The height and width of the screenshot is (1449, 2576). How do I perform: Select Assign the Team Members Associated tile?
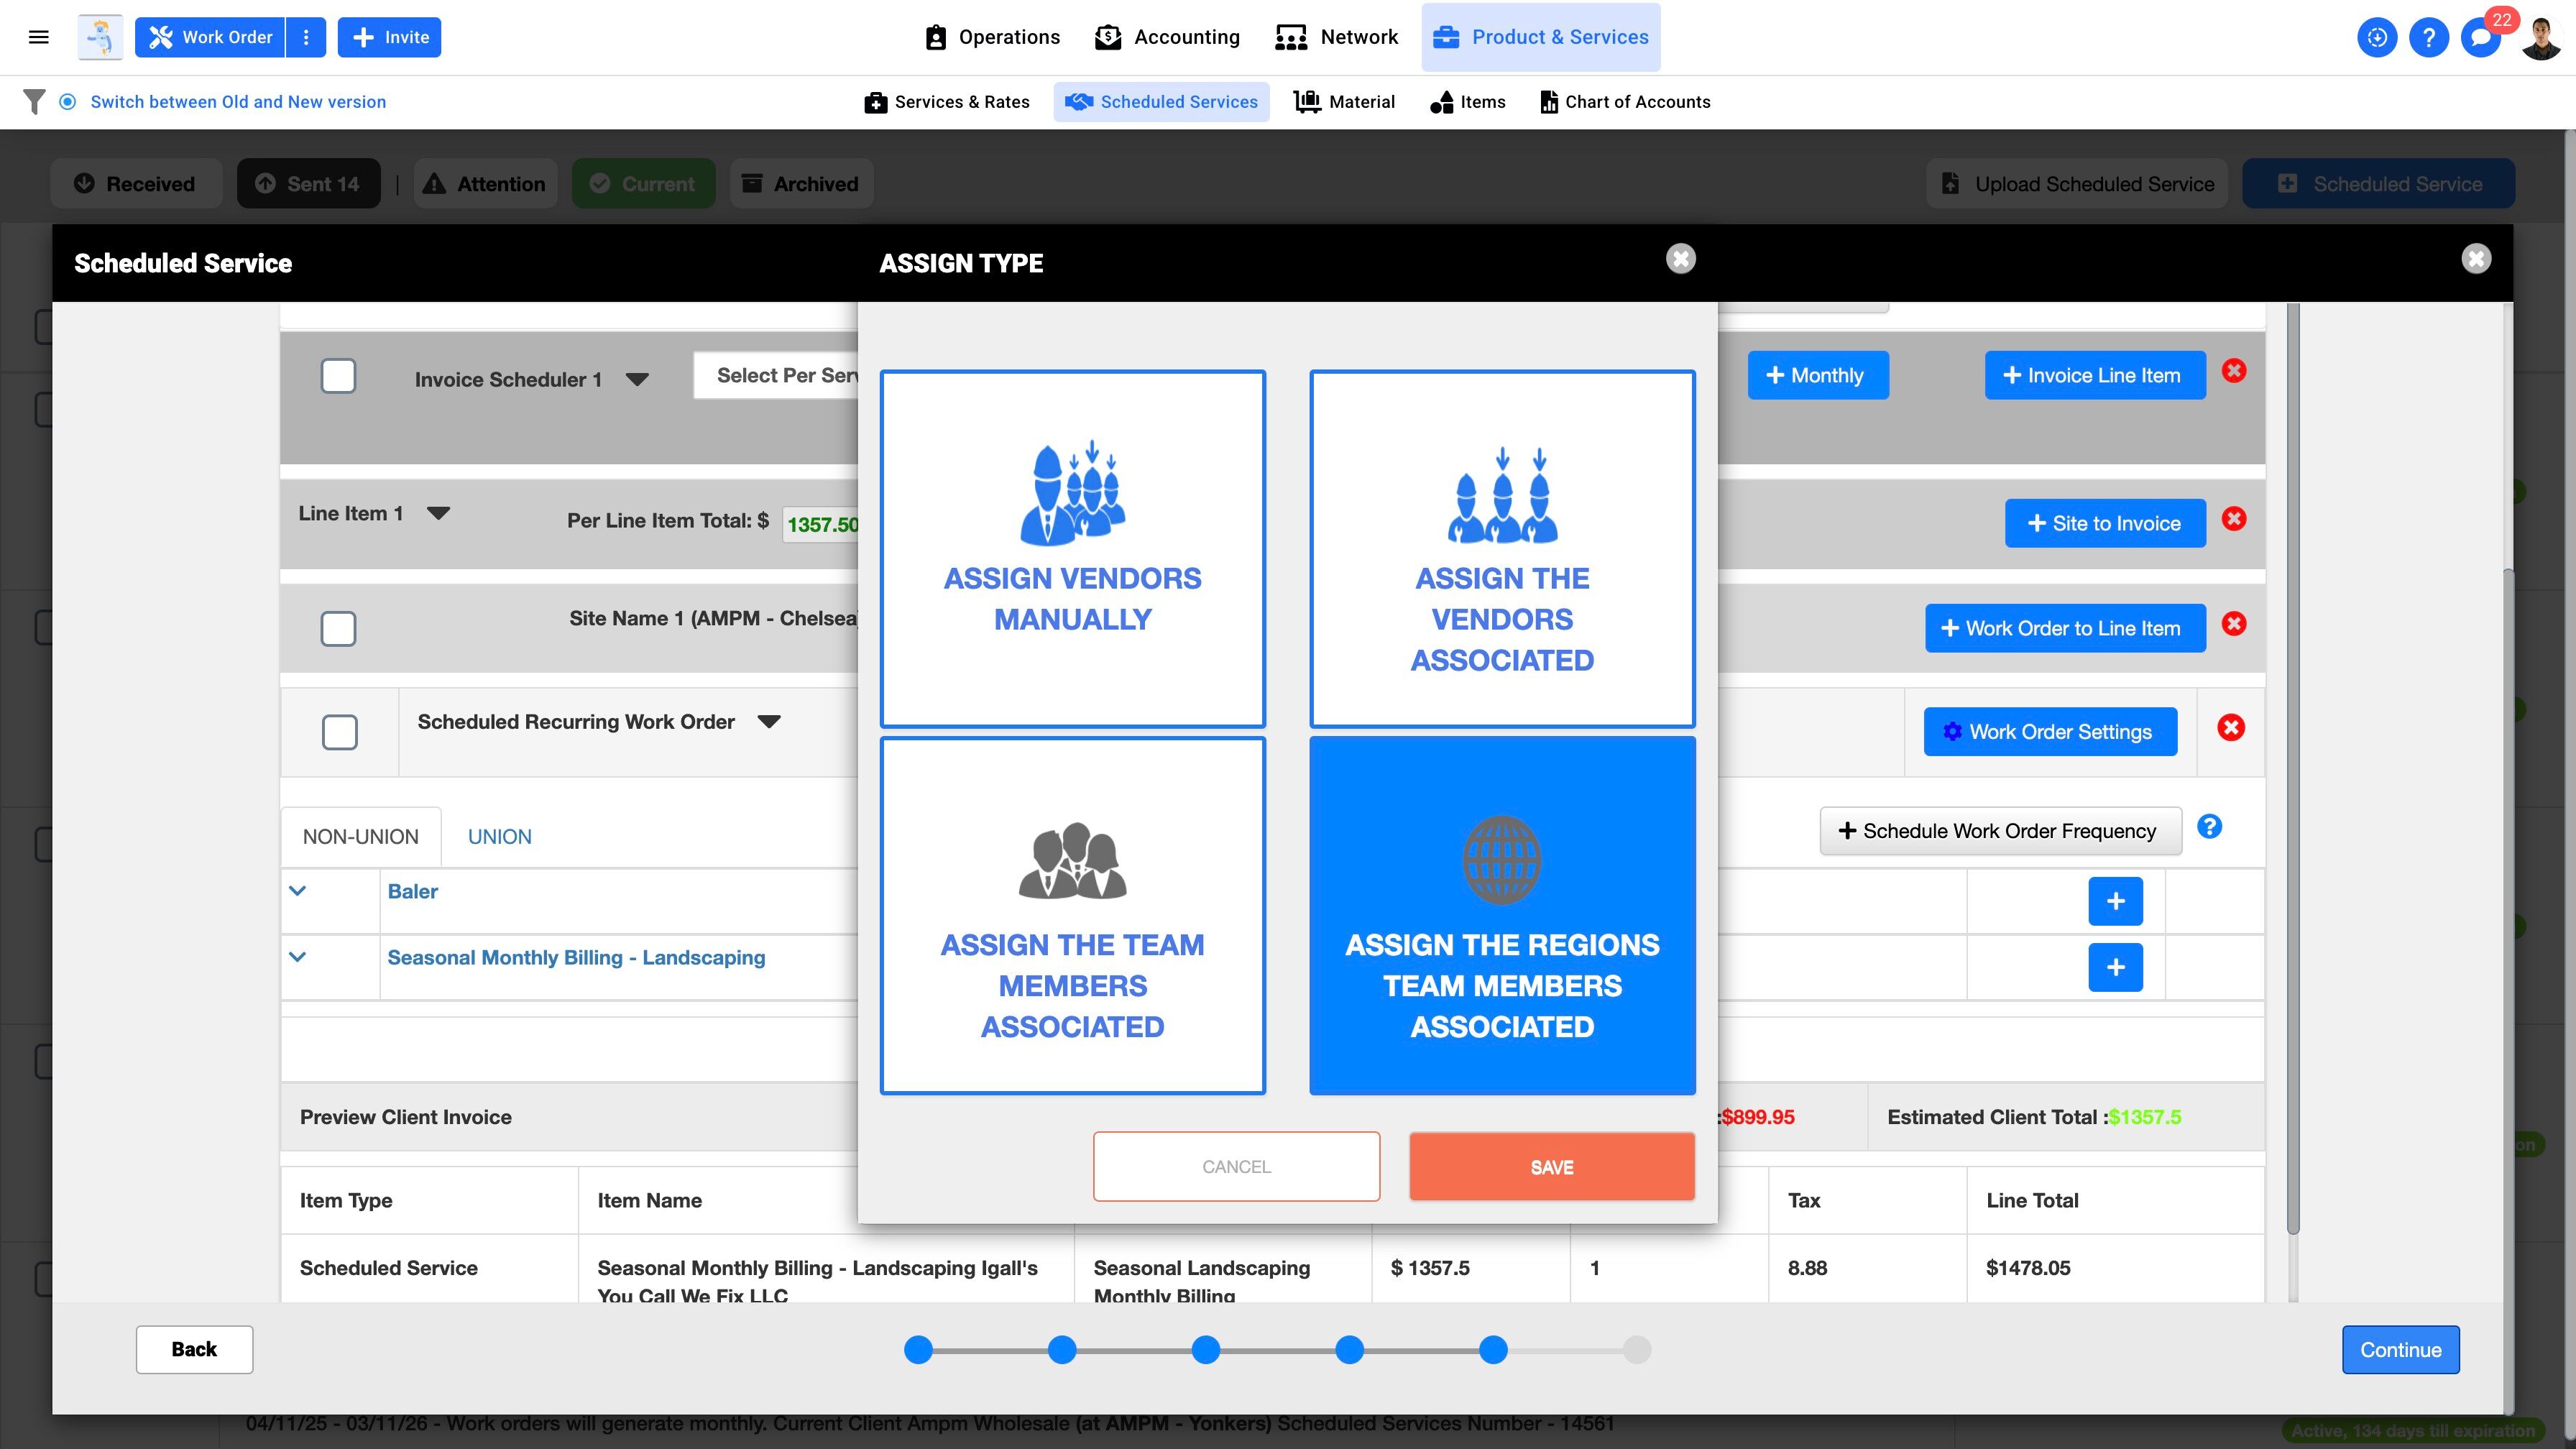coord(1072,915)
